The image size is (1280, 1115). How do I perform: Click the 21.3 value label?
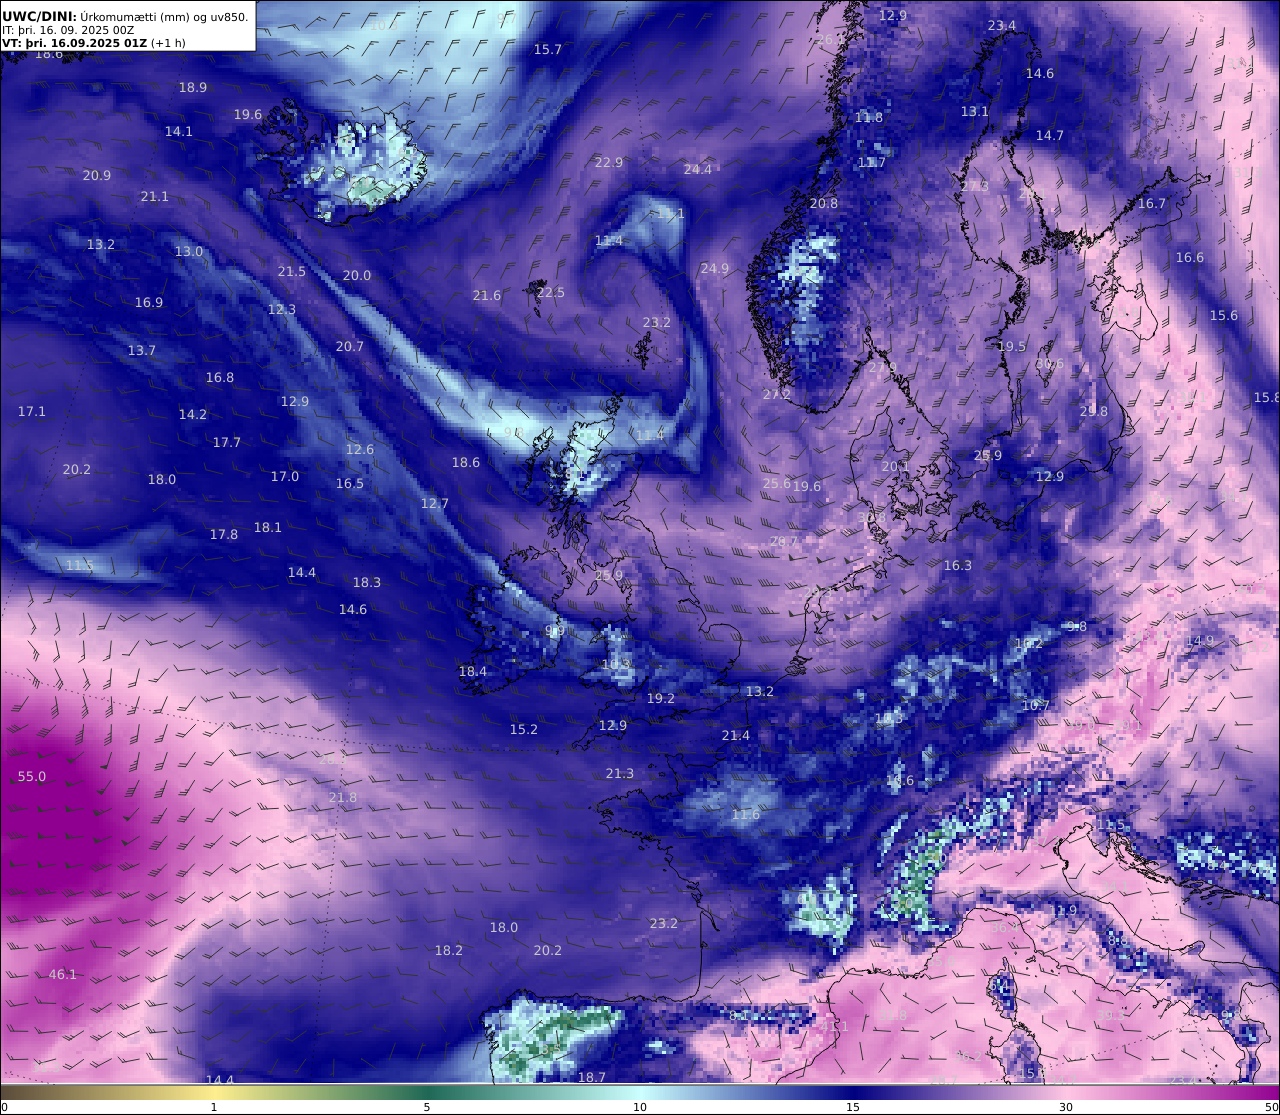tap(620, 773)
